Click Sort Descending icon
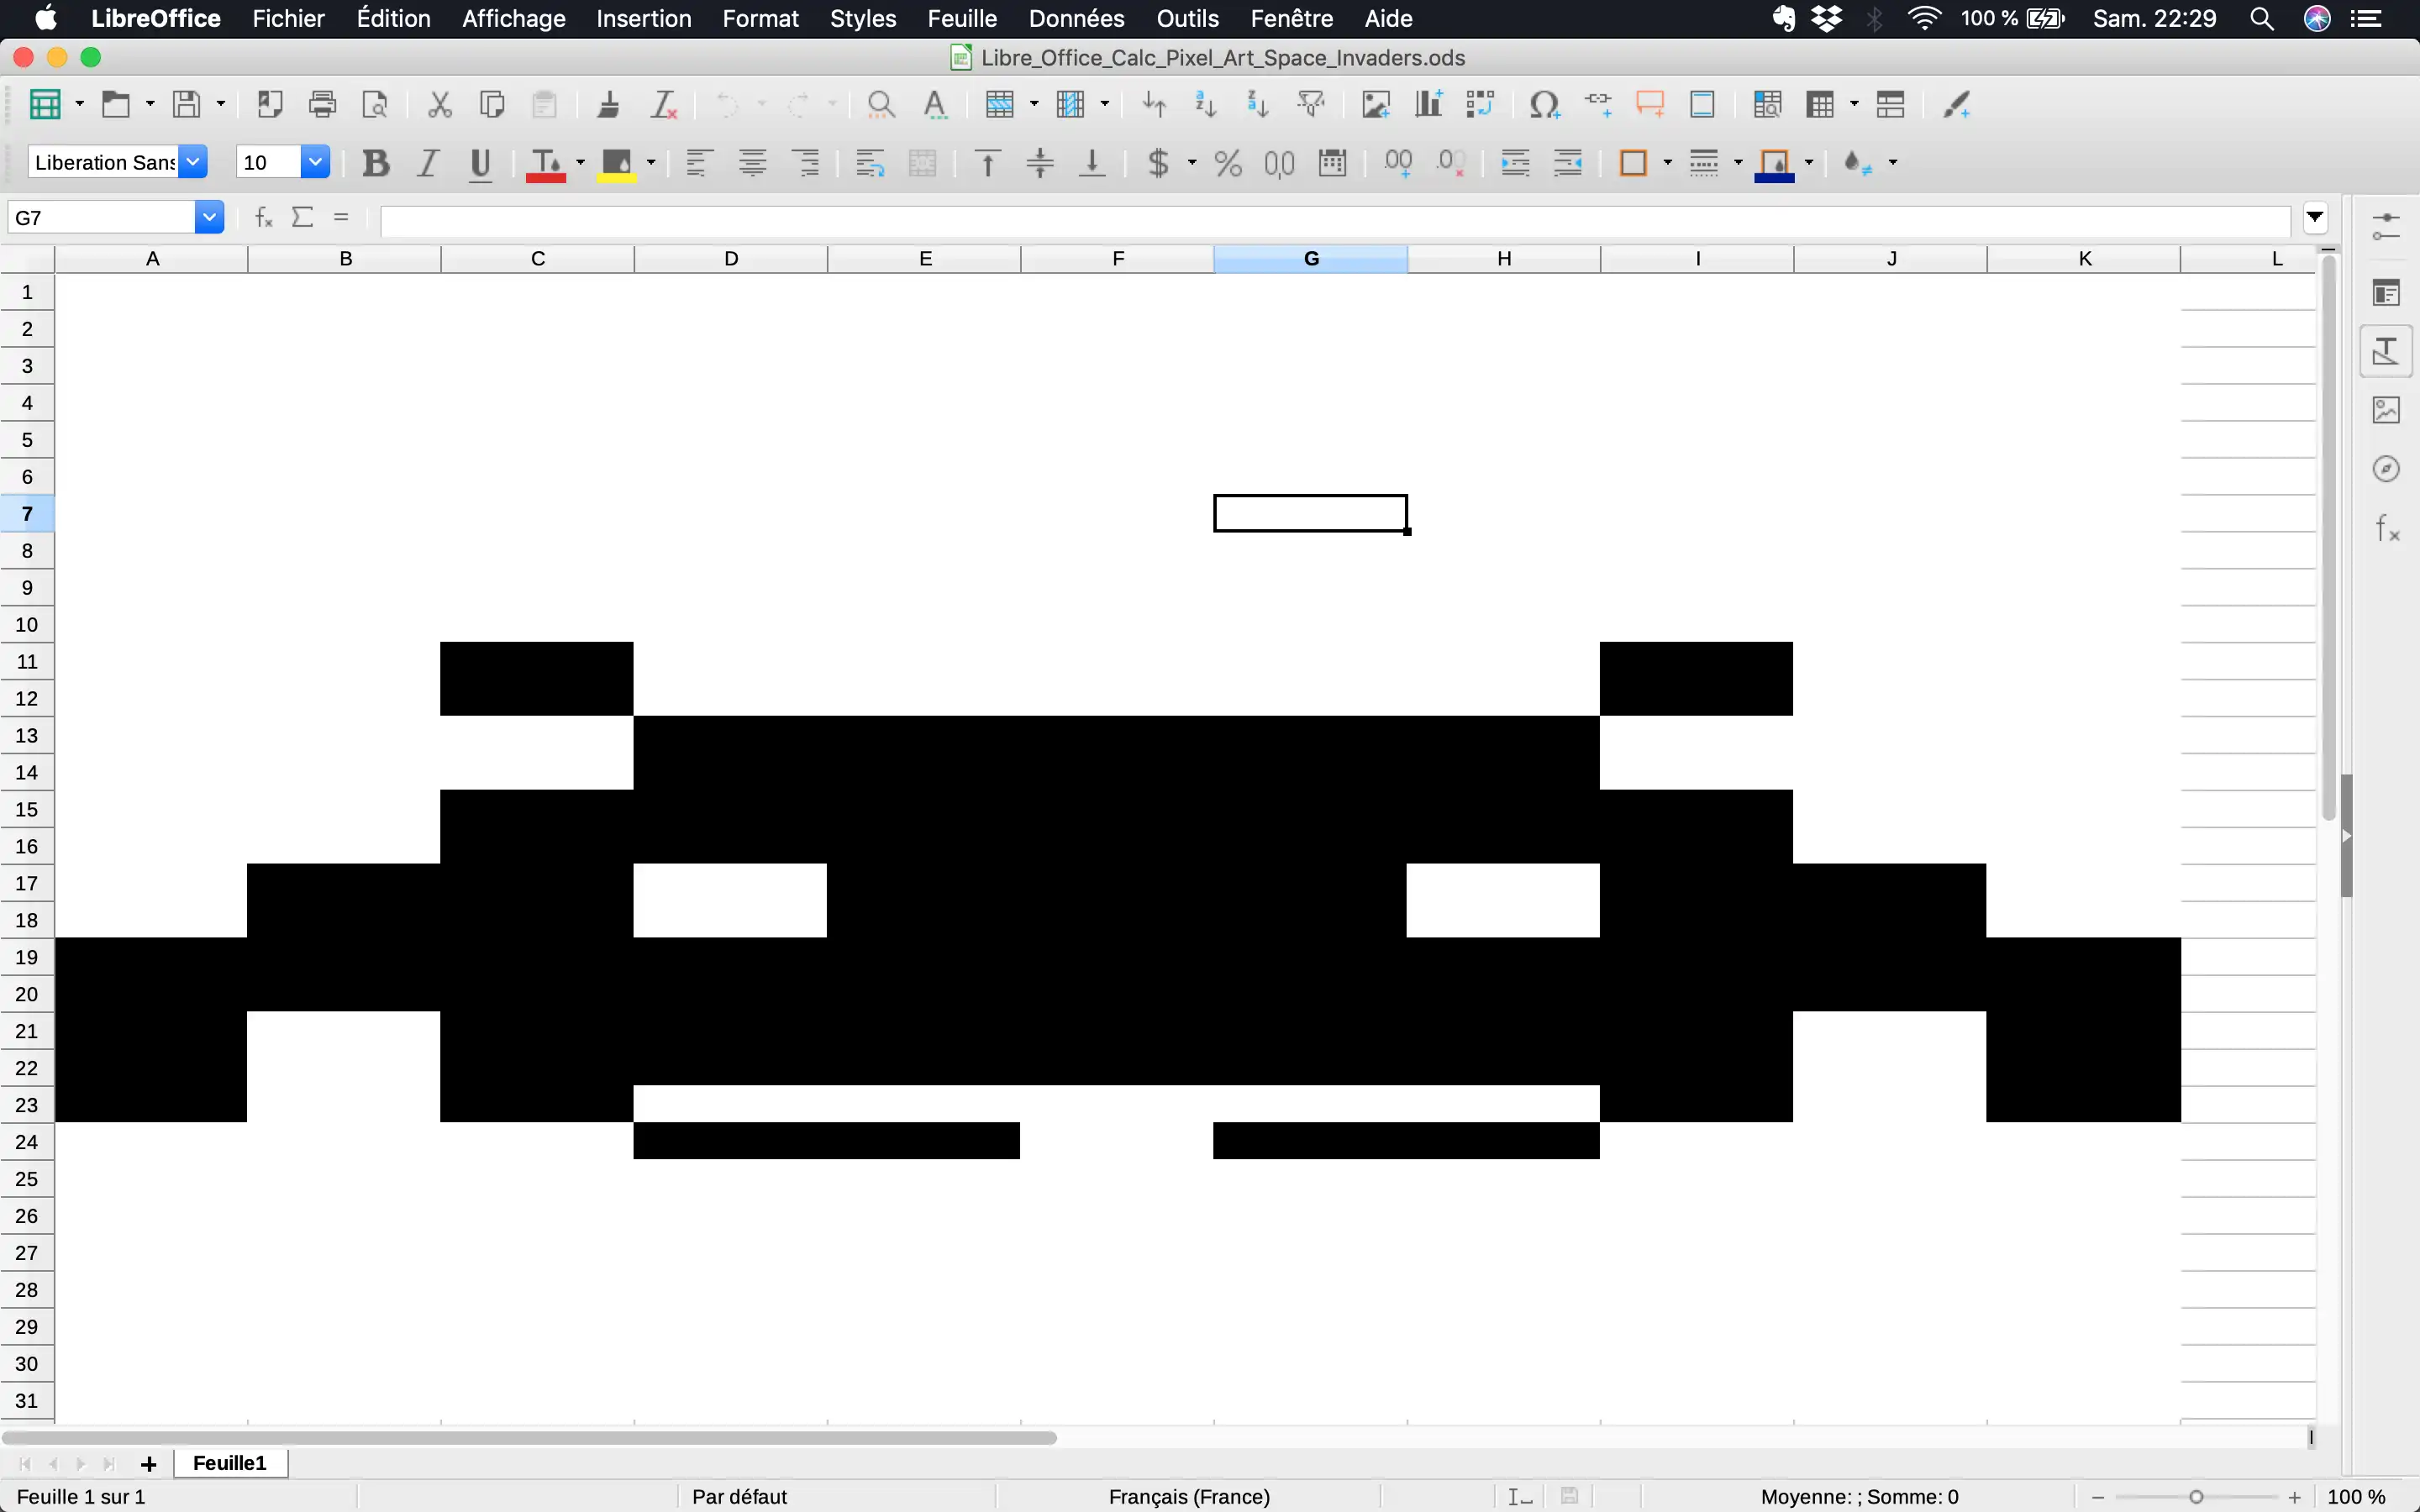 [1258, 104]
